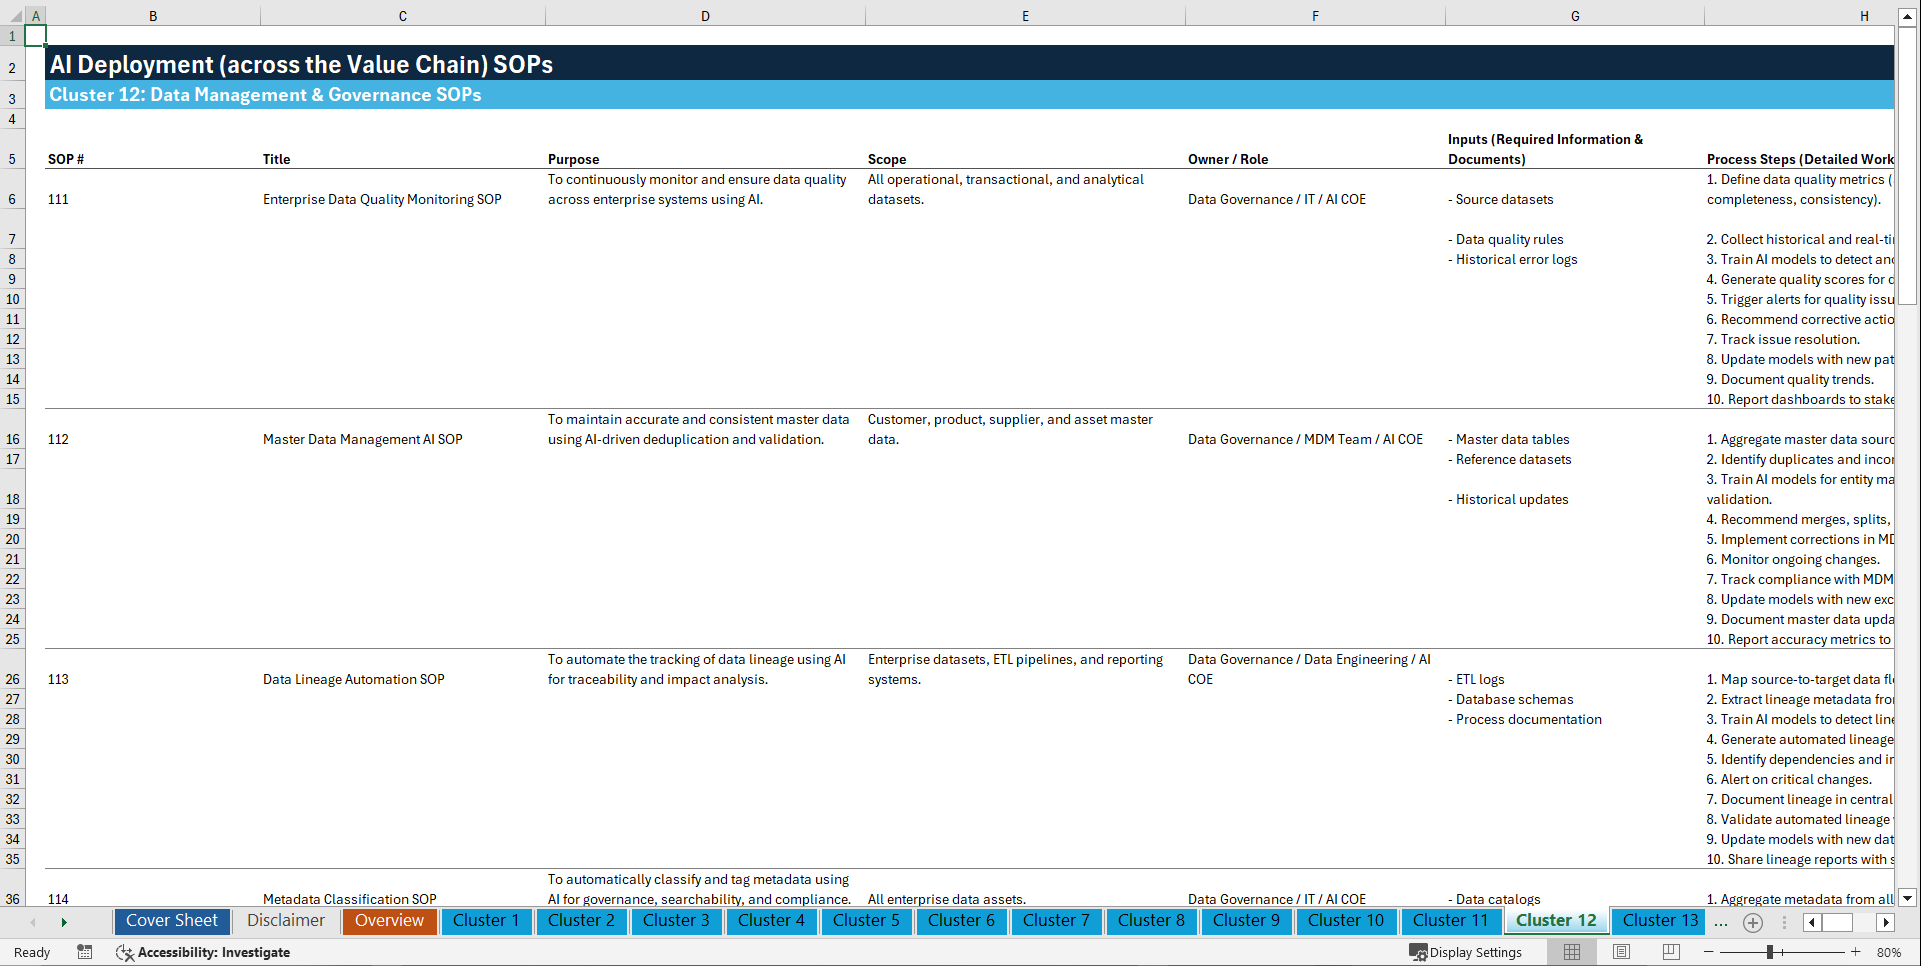Viewport: 1921px width, 966px height.
Task: Open Display Settings from status bar
Action: pyautogui.click(x=1467, y=952)
